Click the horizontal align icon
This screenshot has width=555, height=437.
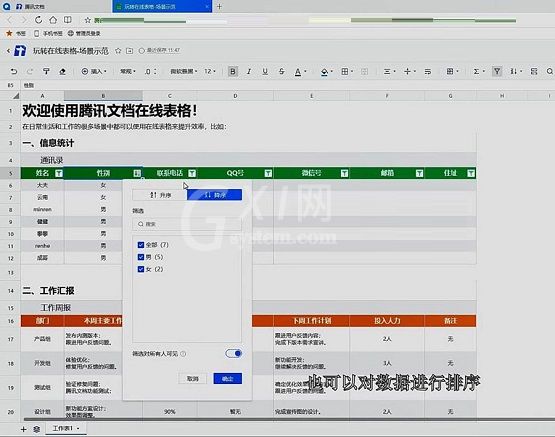(x=387, y=71)
